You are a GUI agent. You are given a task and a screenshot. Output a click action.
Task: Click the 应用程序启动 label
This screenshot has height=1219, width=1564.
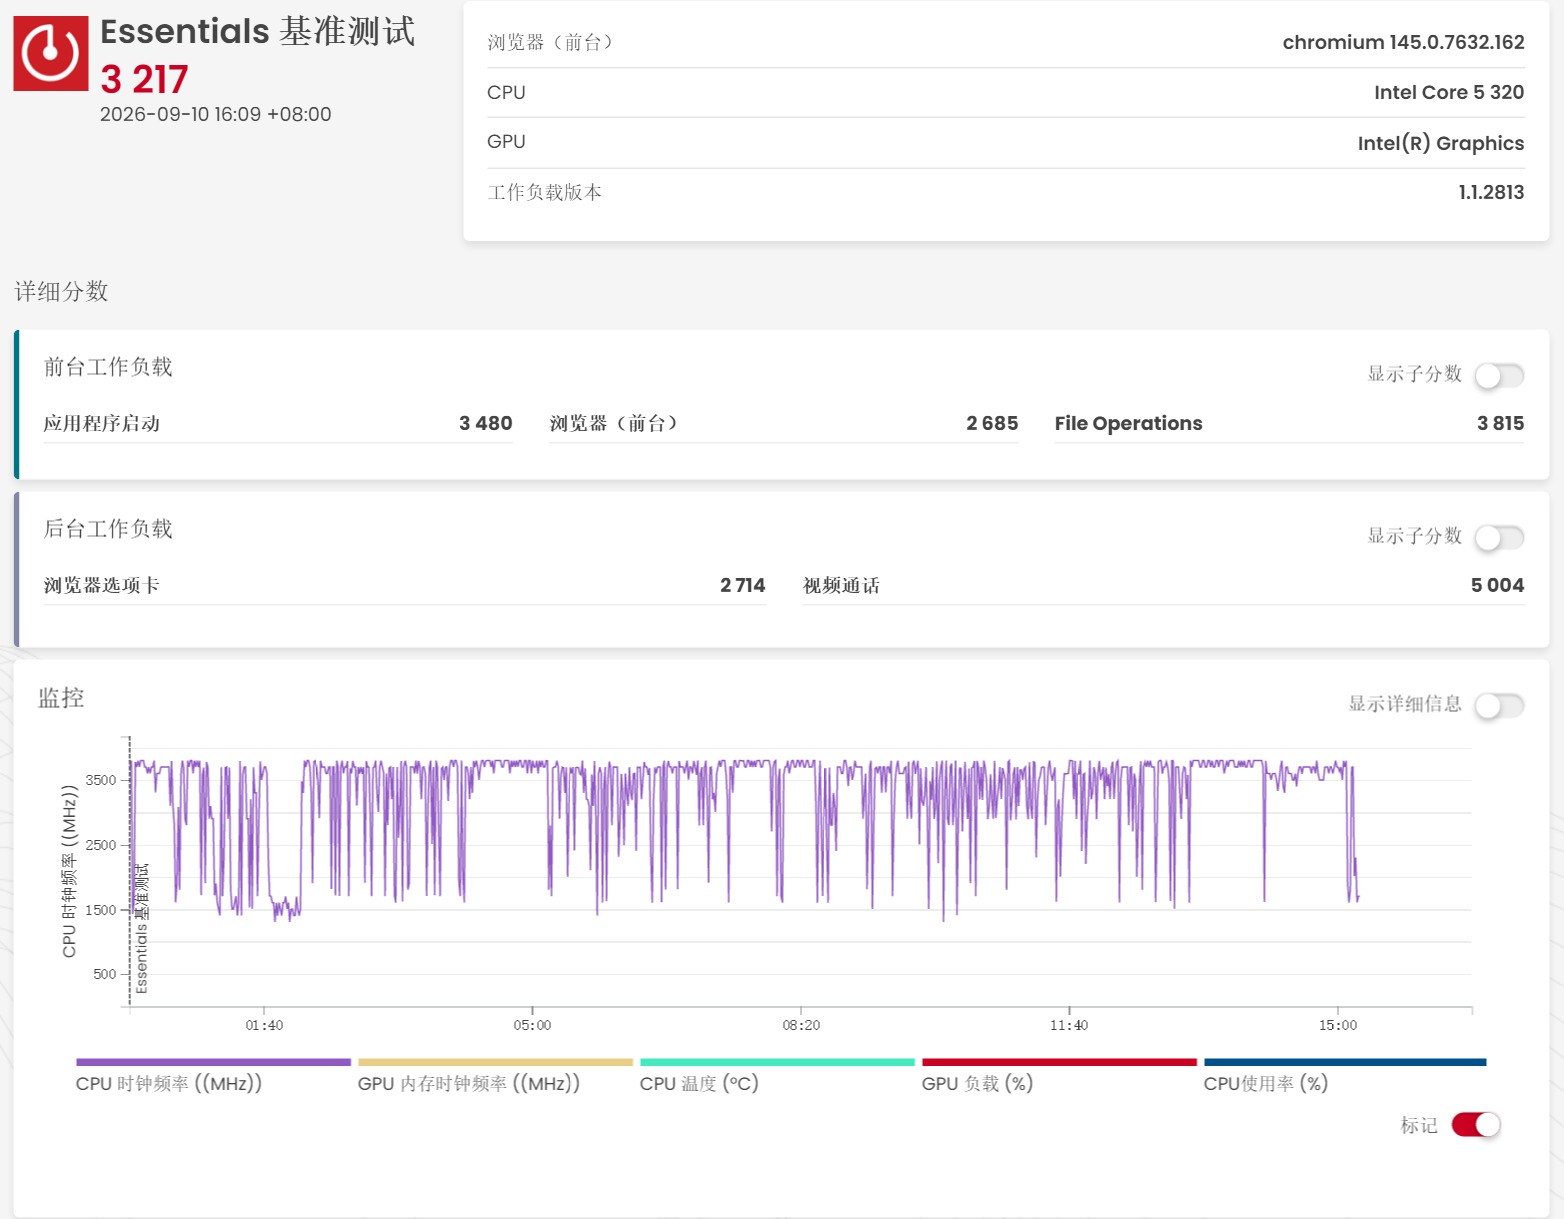[x=102, y=423]
